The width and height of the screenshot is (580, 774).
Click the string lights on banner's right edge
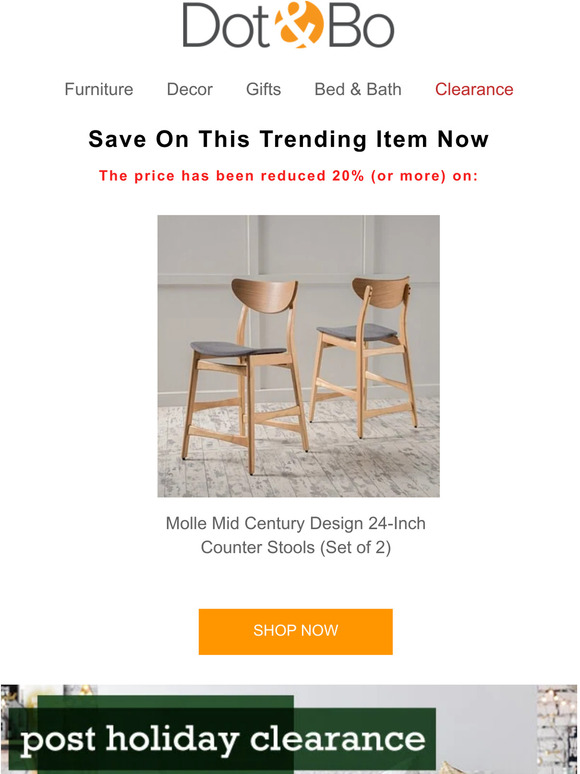[x=557, y=729]
